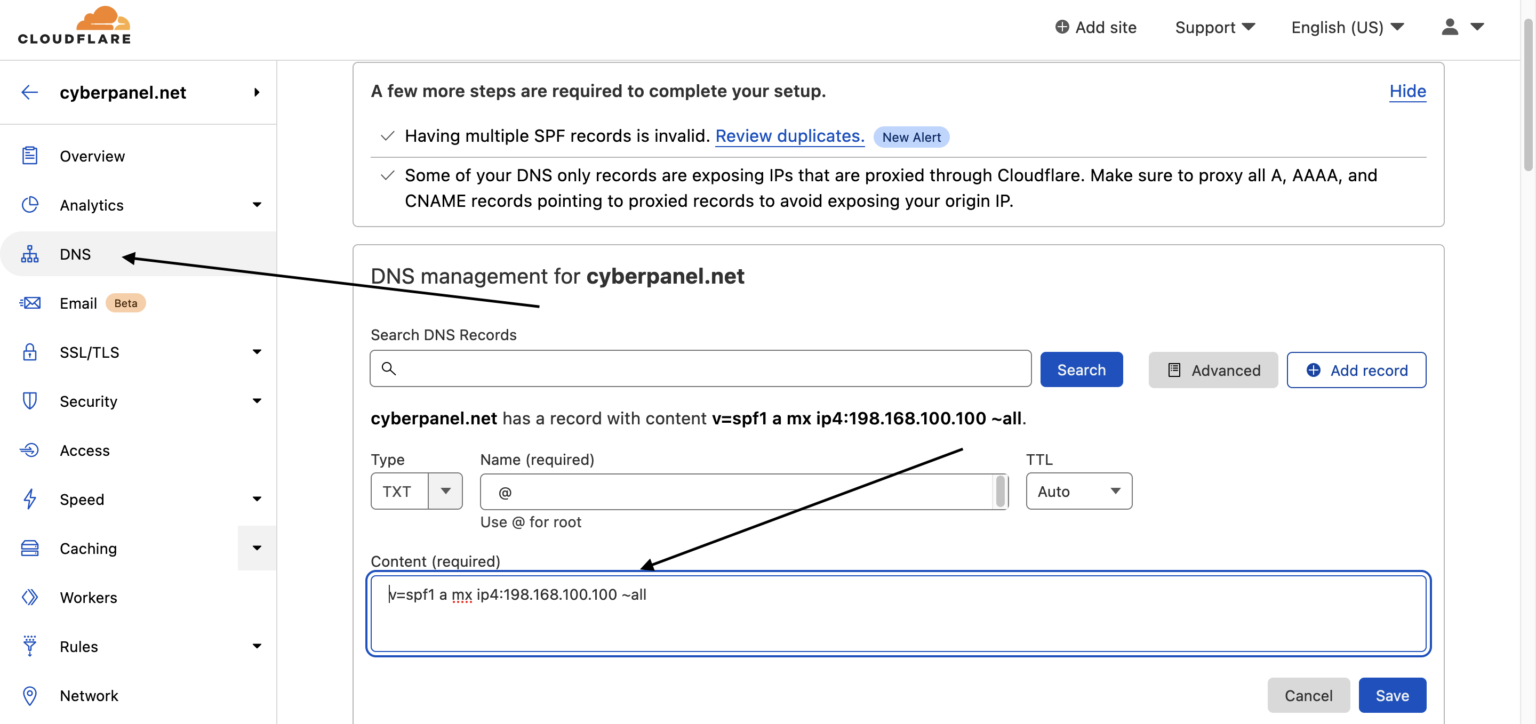This screenshot has width=1536, height=724.
Task: Click Cancel to discard record edit
Action: click(1308, 695)
